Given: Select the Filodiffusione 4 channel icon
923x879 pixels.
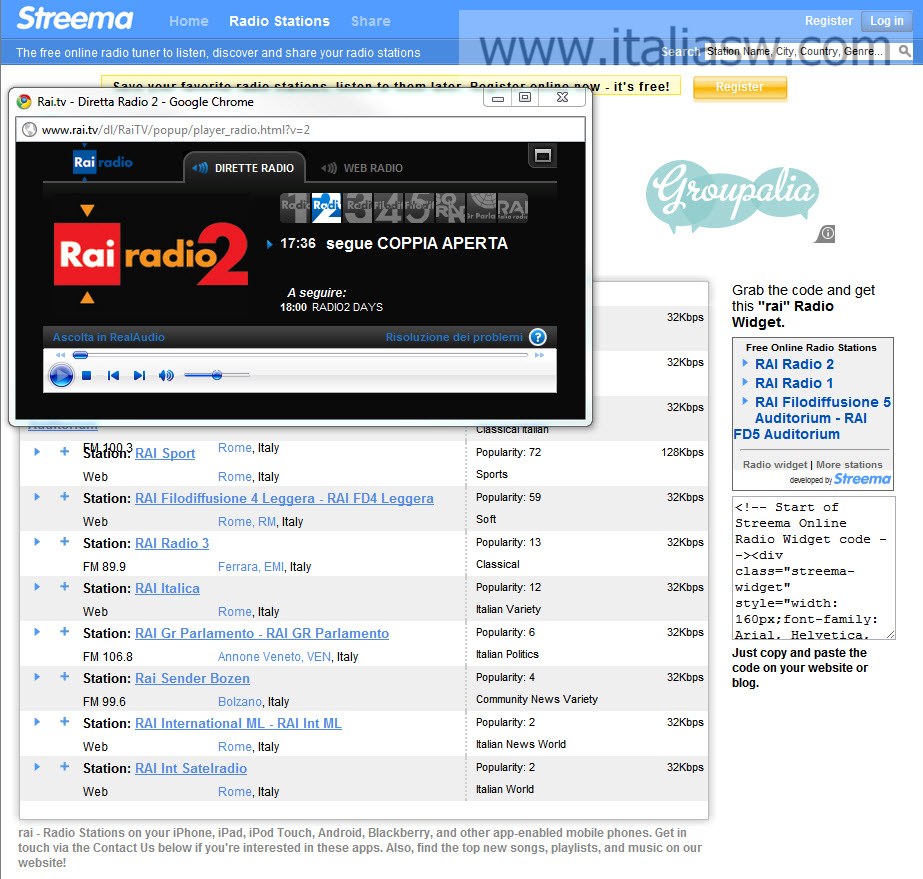Looking at the screenshot, I should pos(389,208).
